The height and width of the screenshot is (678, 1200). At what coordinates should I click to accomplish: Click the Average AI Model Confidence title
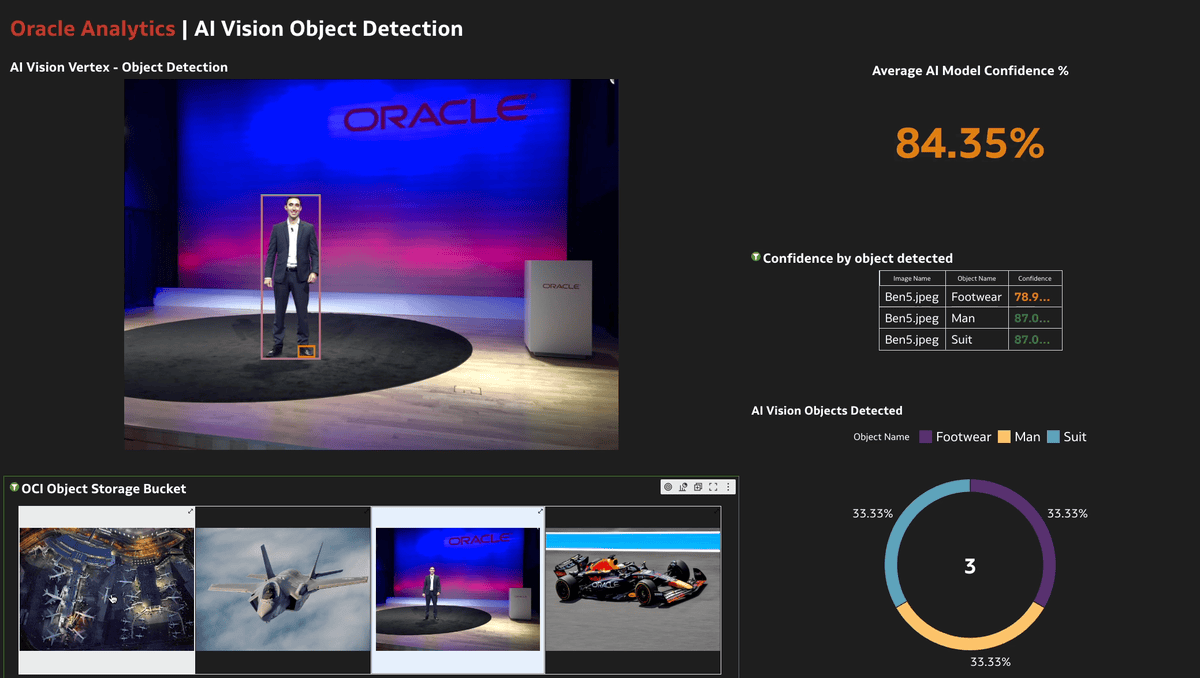[x=968, y=70]
